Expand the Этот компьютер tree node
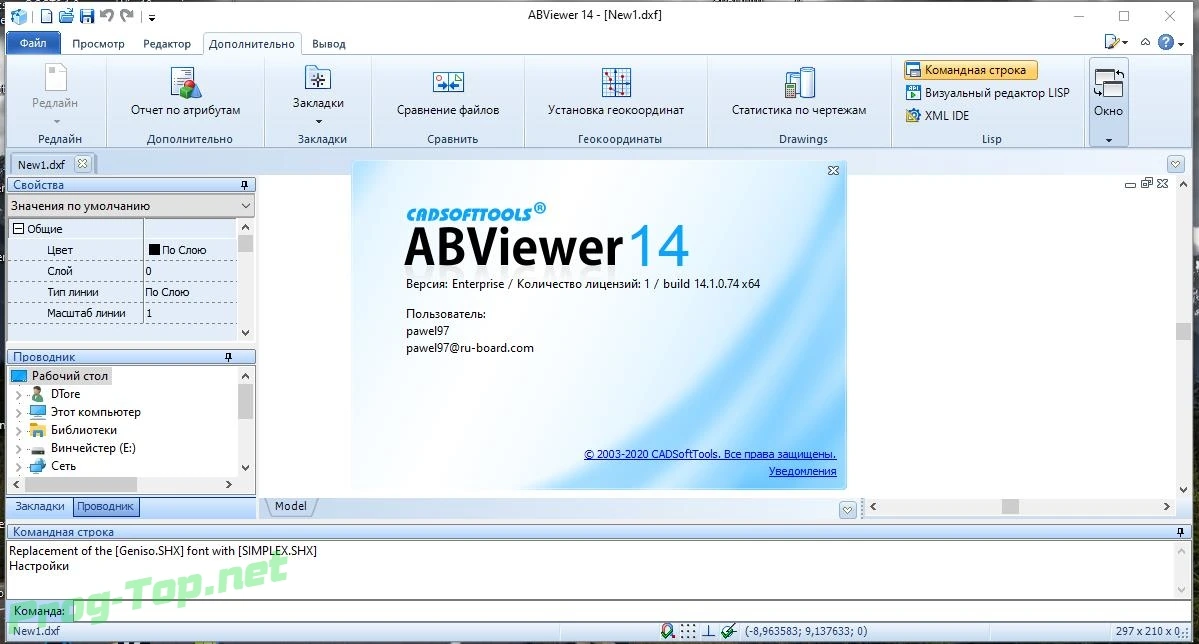Image resolution: width=1199 pixels, height=644 pixels. pos(18,413)
